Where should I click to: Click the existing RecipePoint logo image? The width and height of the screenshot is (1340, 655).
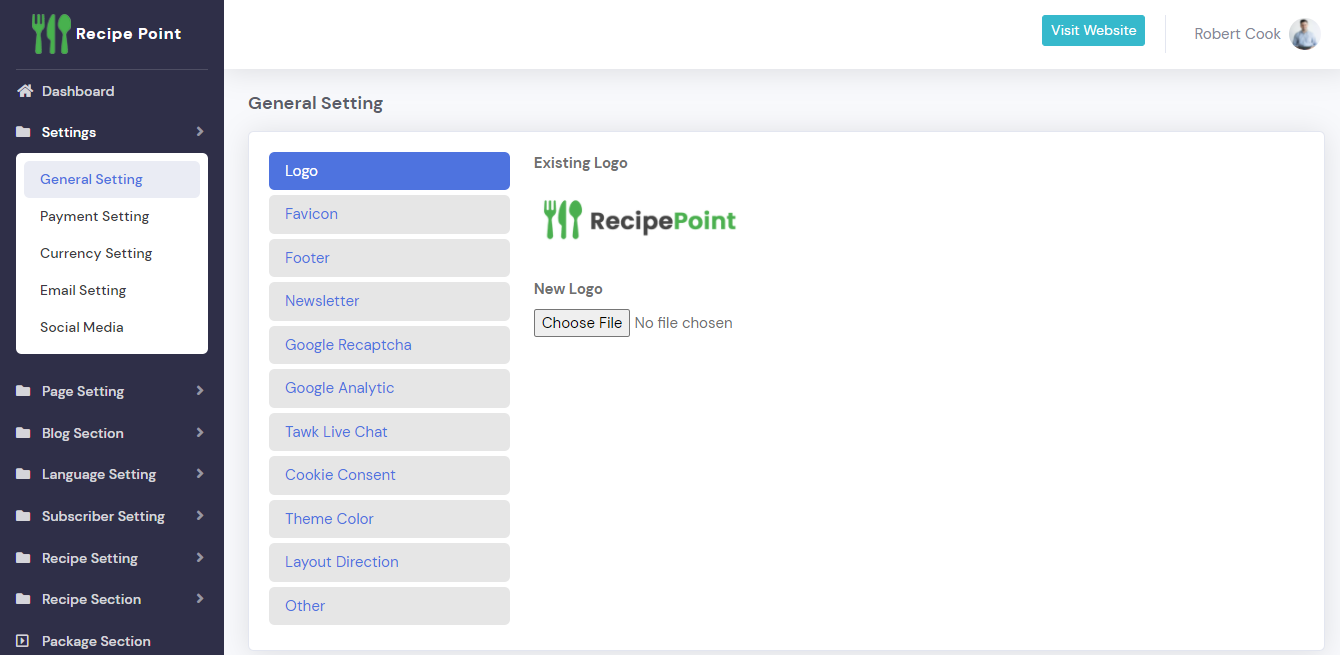point(640,220)
